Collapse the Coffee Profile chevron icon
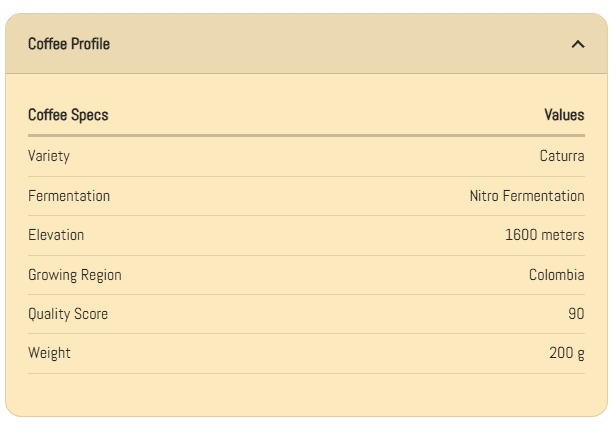616x432 pixels. [577, 44]
